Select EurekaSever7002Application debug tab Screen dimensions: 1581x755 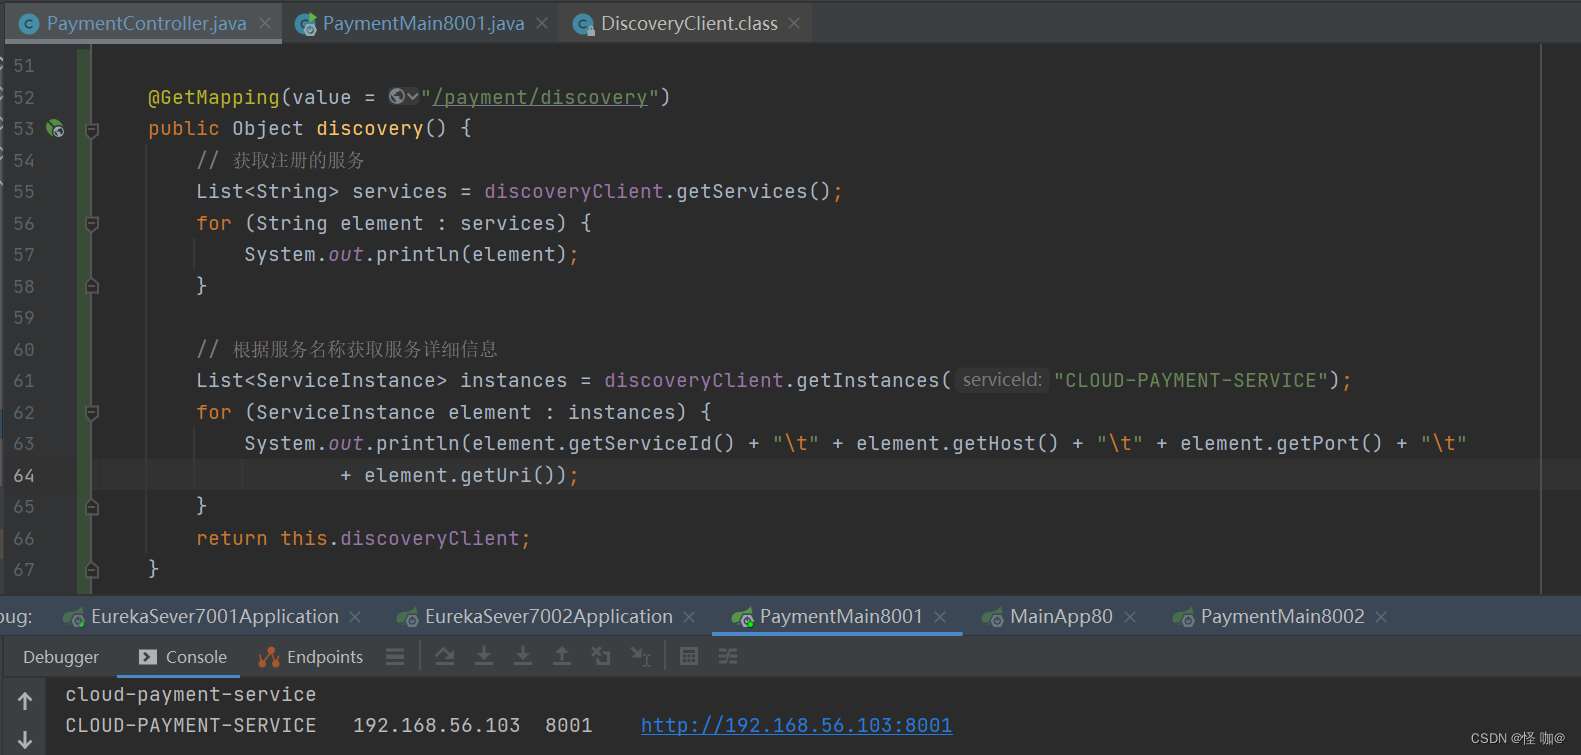(x=549, y=617)
